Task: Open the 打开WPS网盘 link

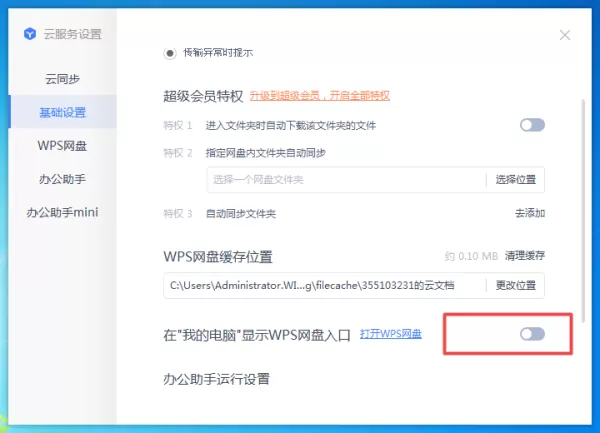Action: [x=391, y=334]
